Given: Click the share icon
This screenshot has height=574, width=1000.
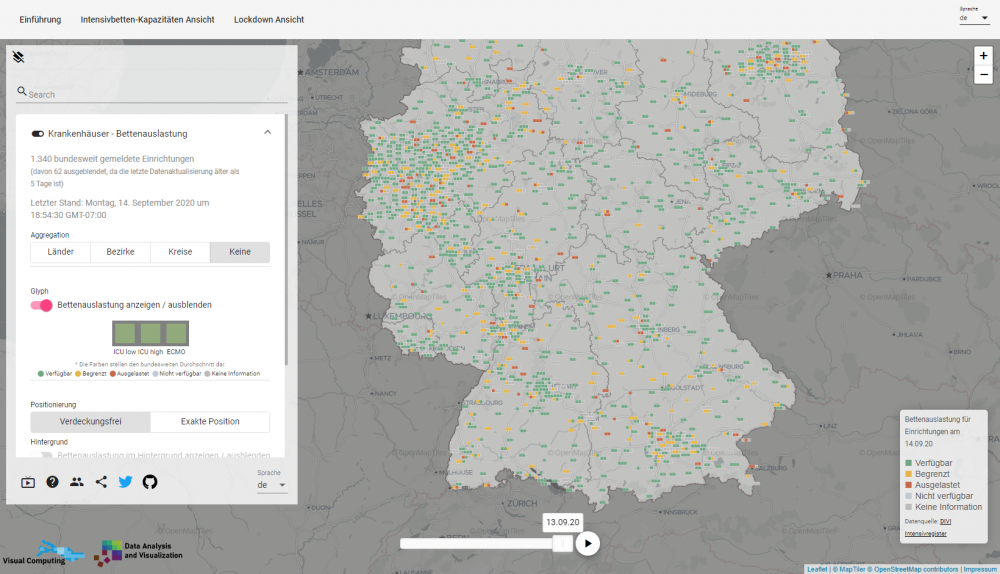Looking at the screenshot, I should point(101,482).
